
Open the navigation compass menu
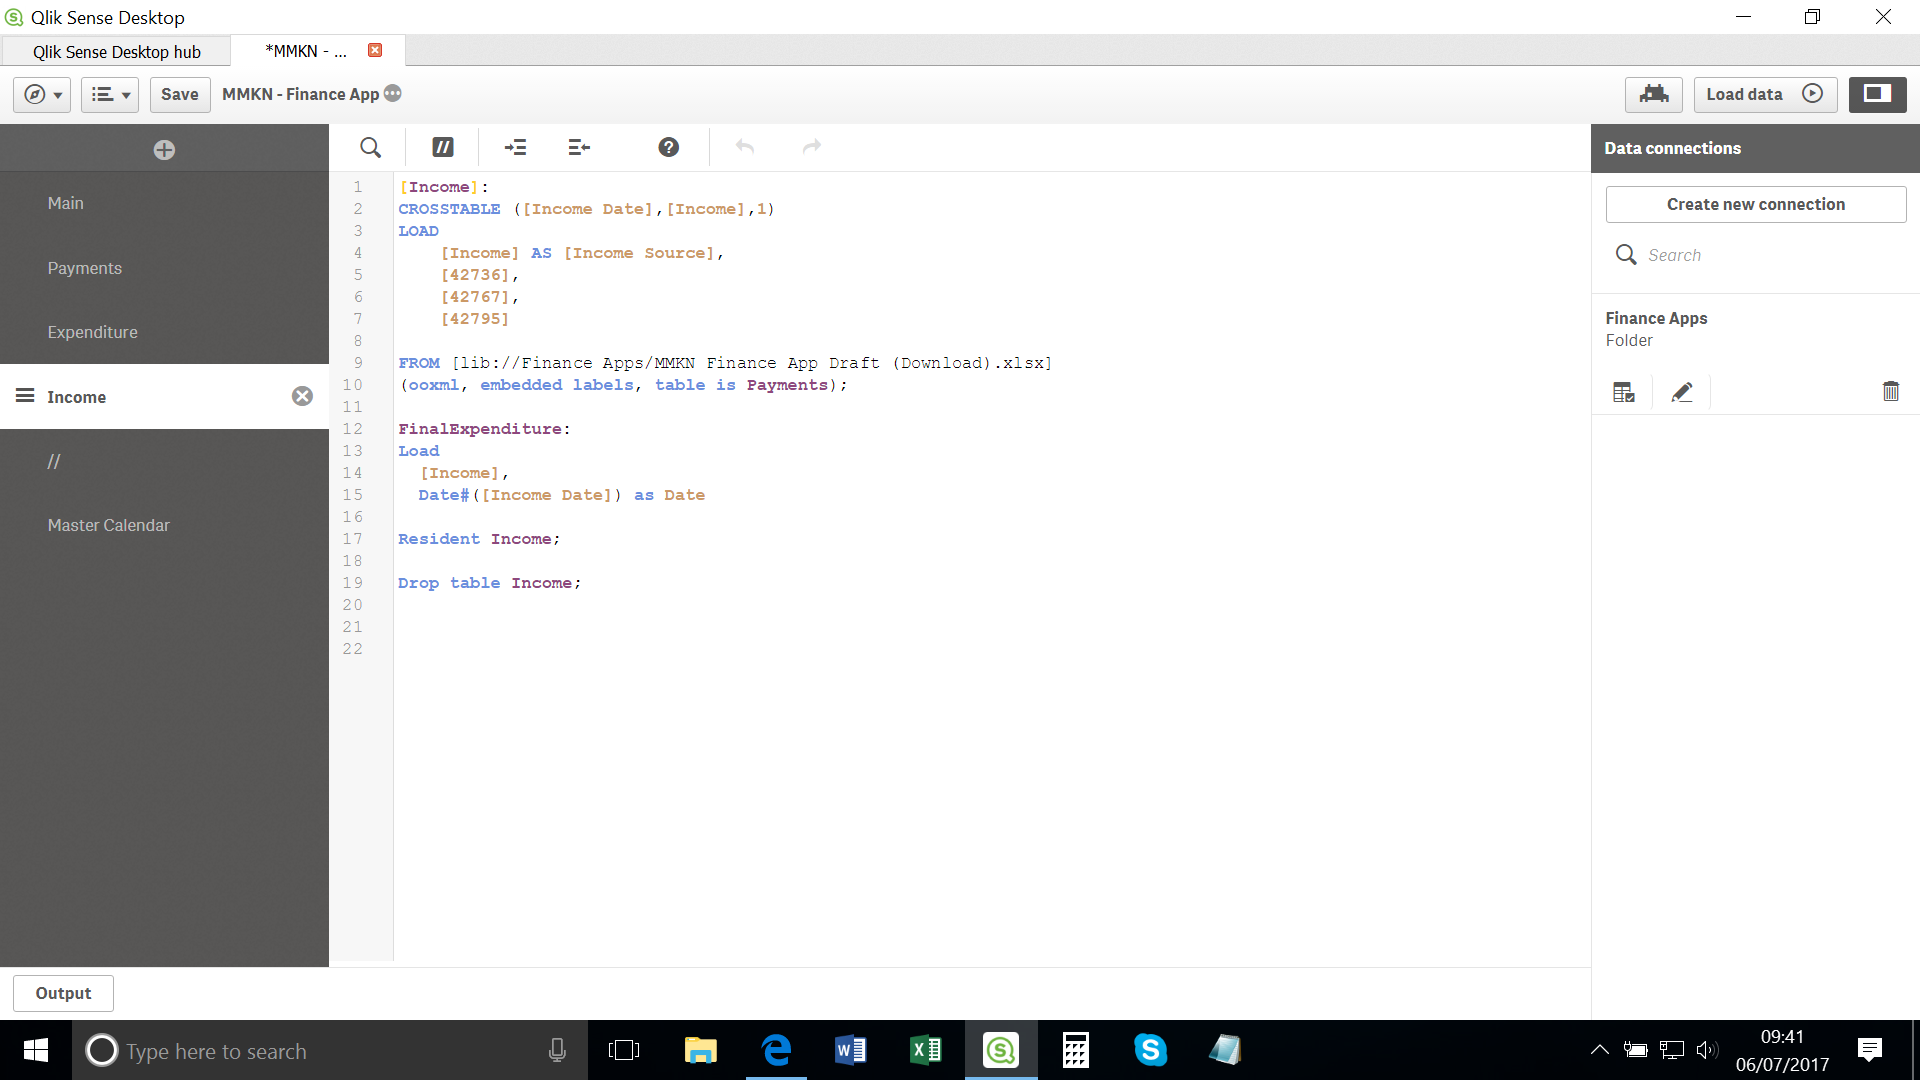tap(42, 94)
